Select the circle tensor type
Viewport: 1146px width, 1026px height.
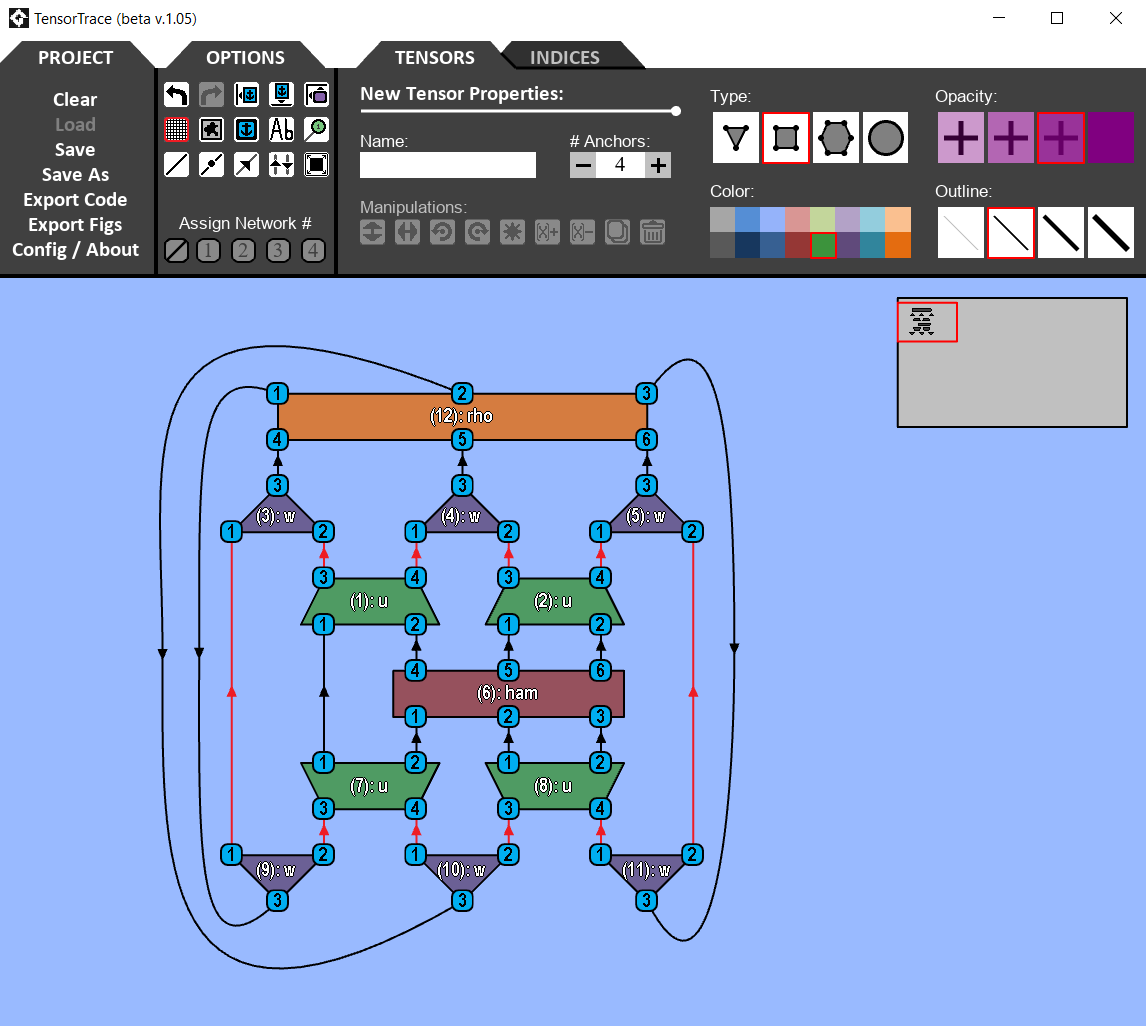[885, 137]
